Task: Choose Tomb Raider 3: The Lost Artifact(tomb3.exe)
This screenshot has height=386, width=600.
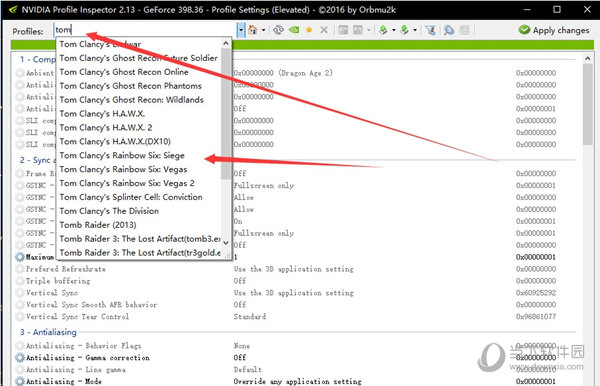Action: (x=140, y=239)
